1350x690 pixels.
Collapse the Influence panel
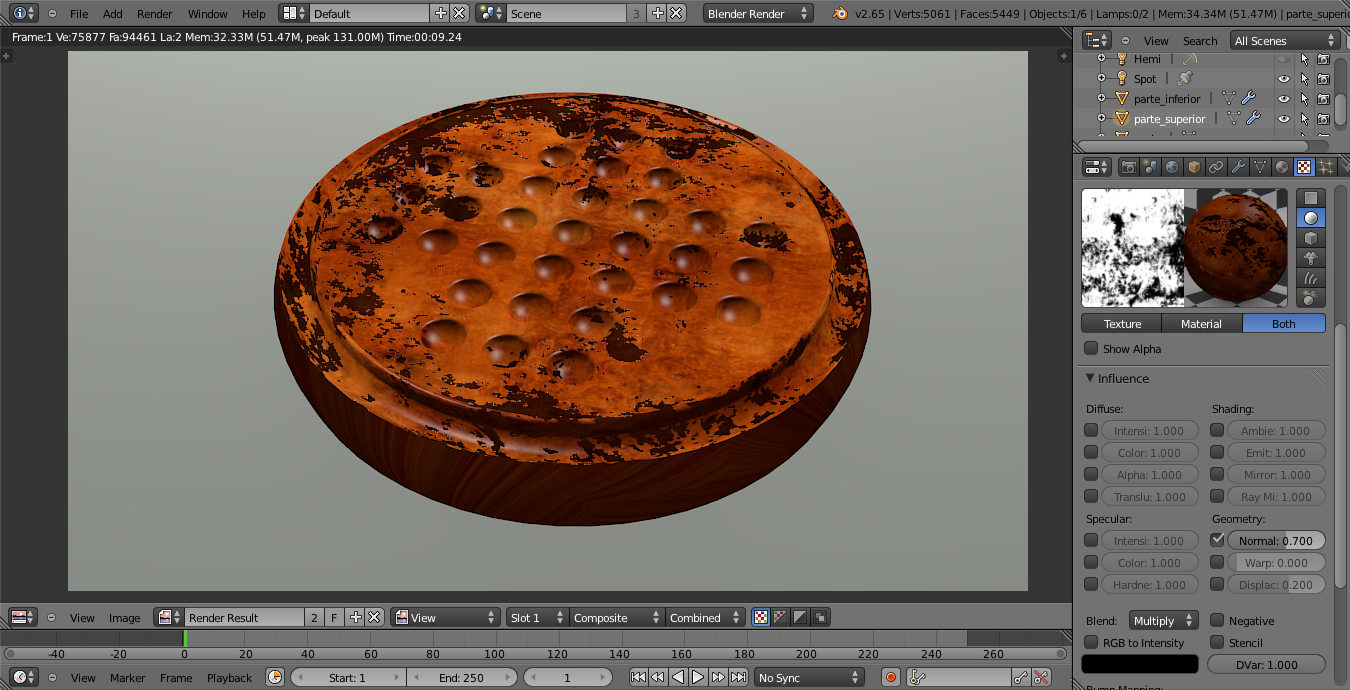pyautogui.click(x=1091, y=379)
